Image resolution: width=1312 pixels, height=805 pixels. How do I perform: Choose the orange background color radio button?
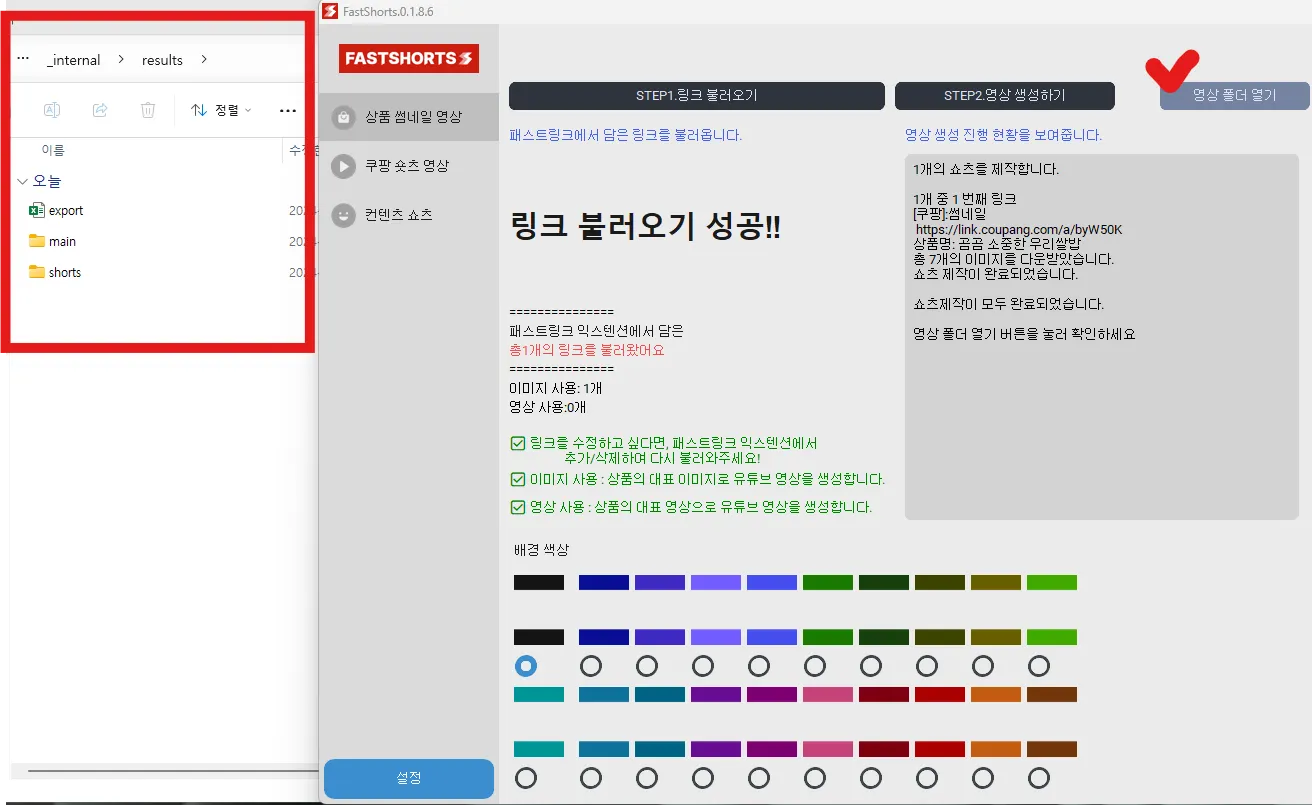pyautogui.click(x=983, y=778)
